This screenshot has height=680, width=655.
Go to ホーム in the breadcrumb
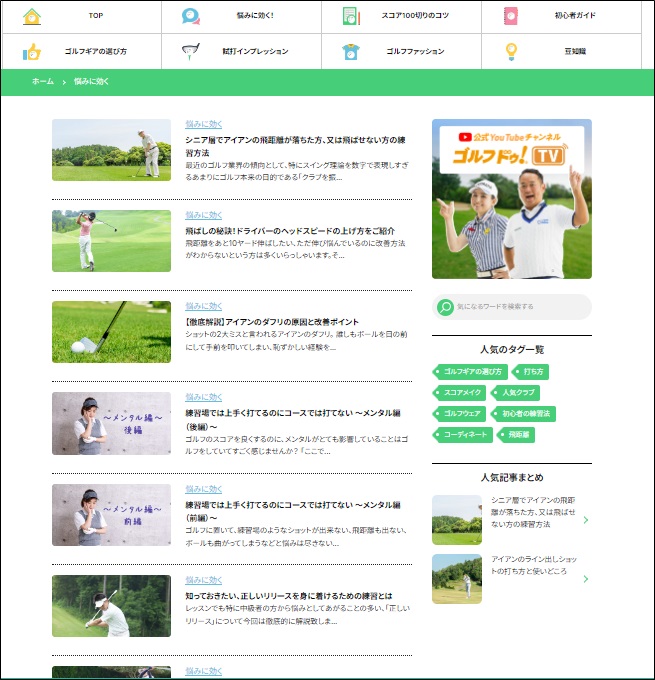[43, 81]
